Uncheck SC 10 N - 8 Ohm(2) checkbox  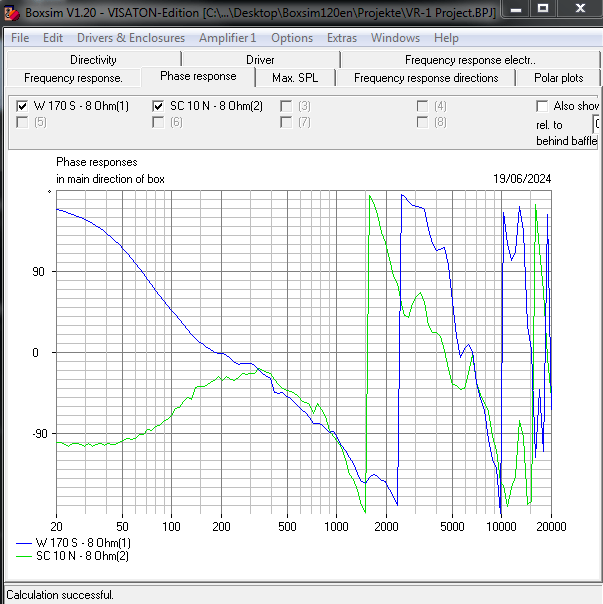pos(158,106)
